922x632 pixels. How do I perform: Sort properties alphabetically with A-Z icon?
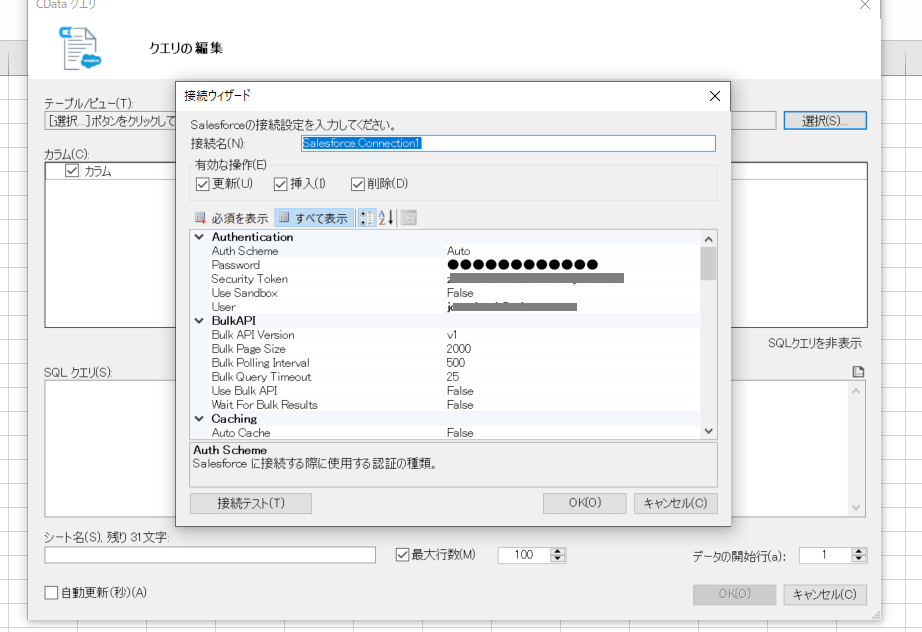[x=386, y=218]
